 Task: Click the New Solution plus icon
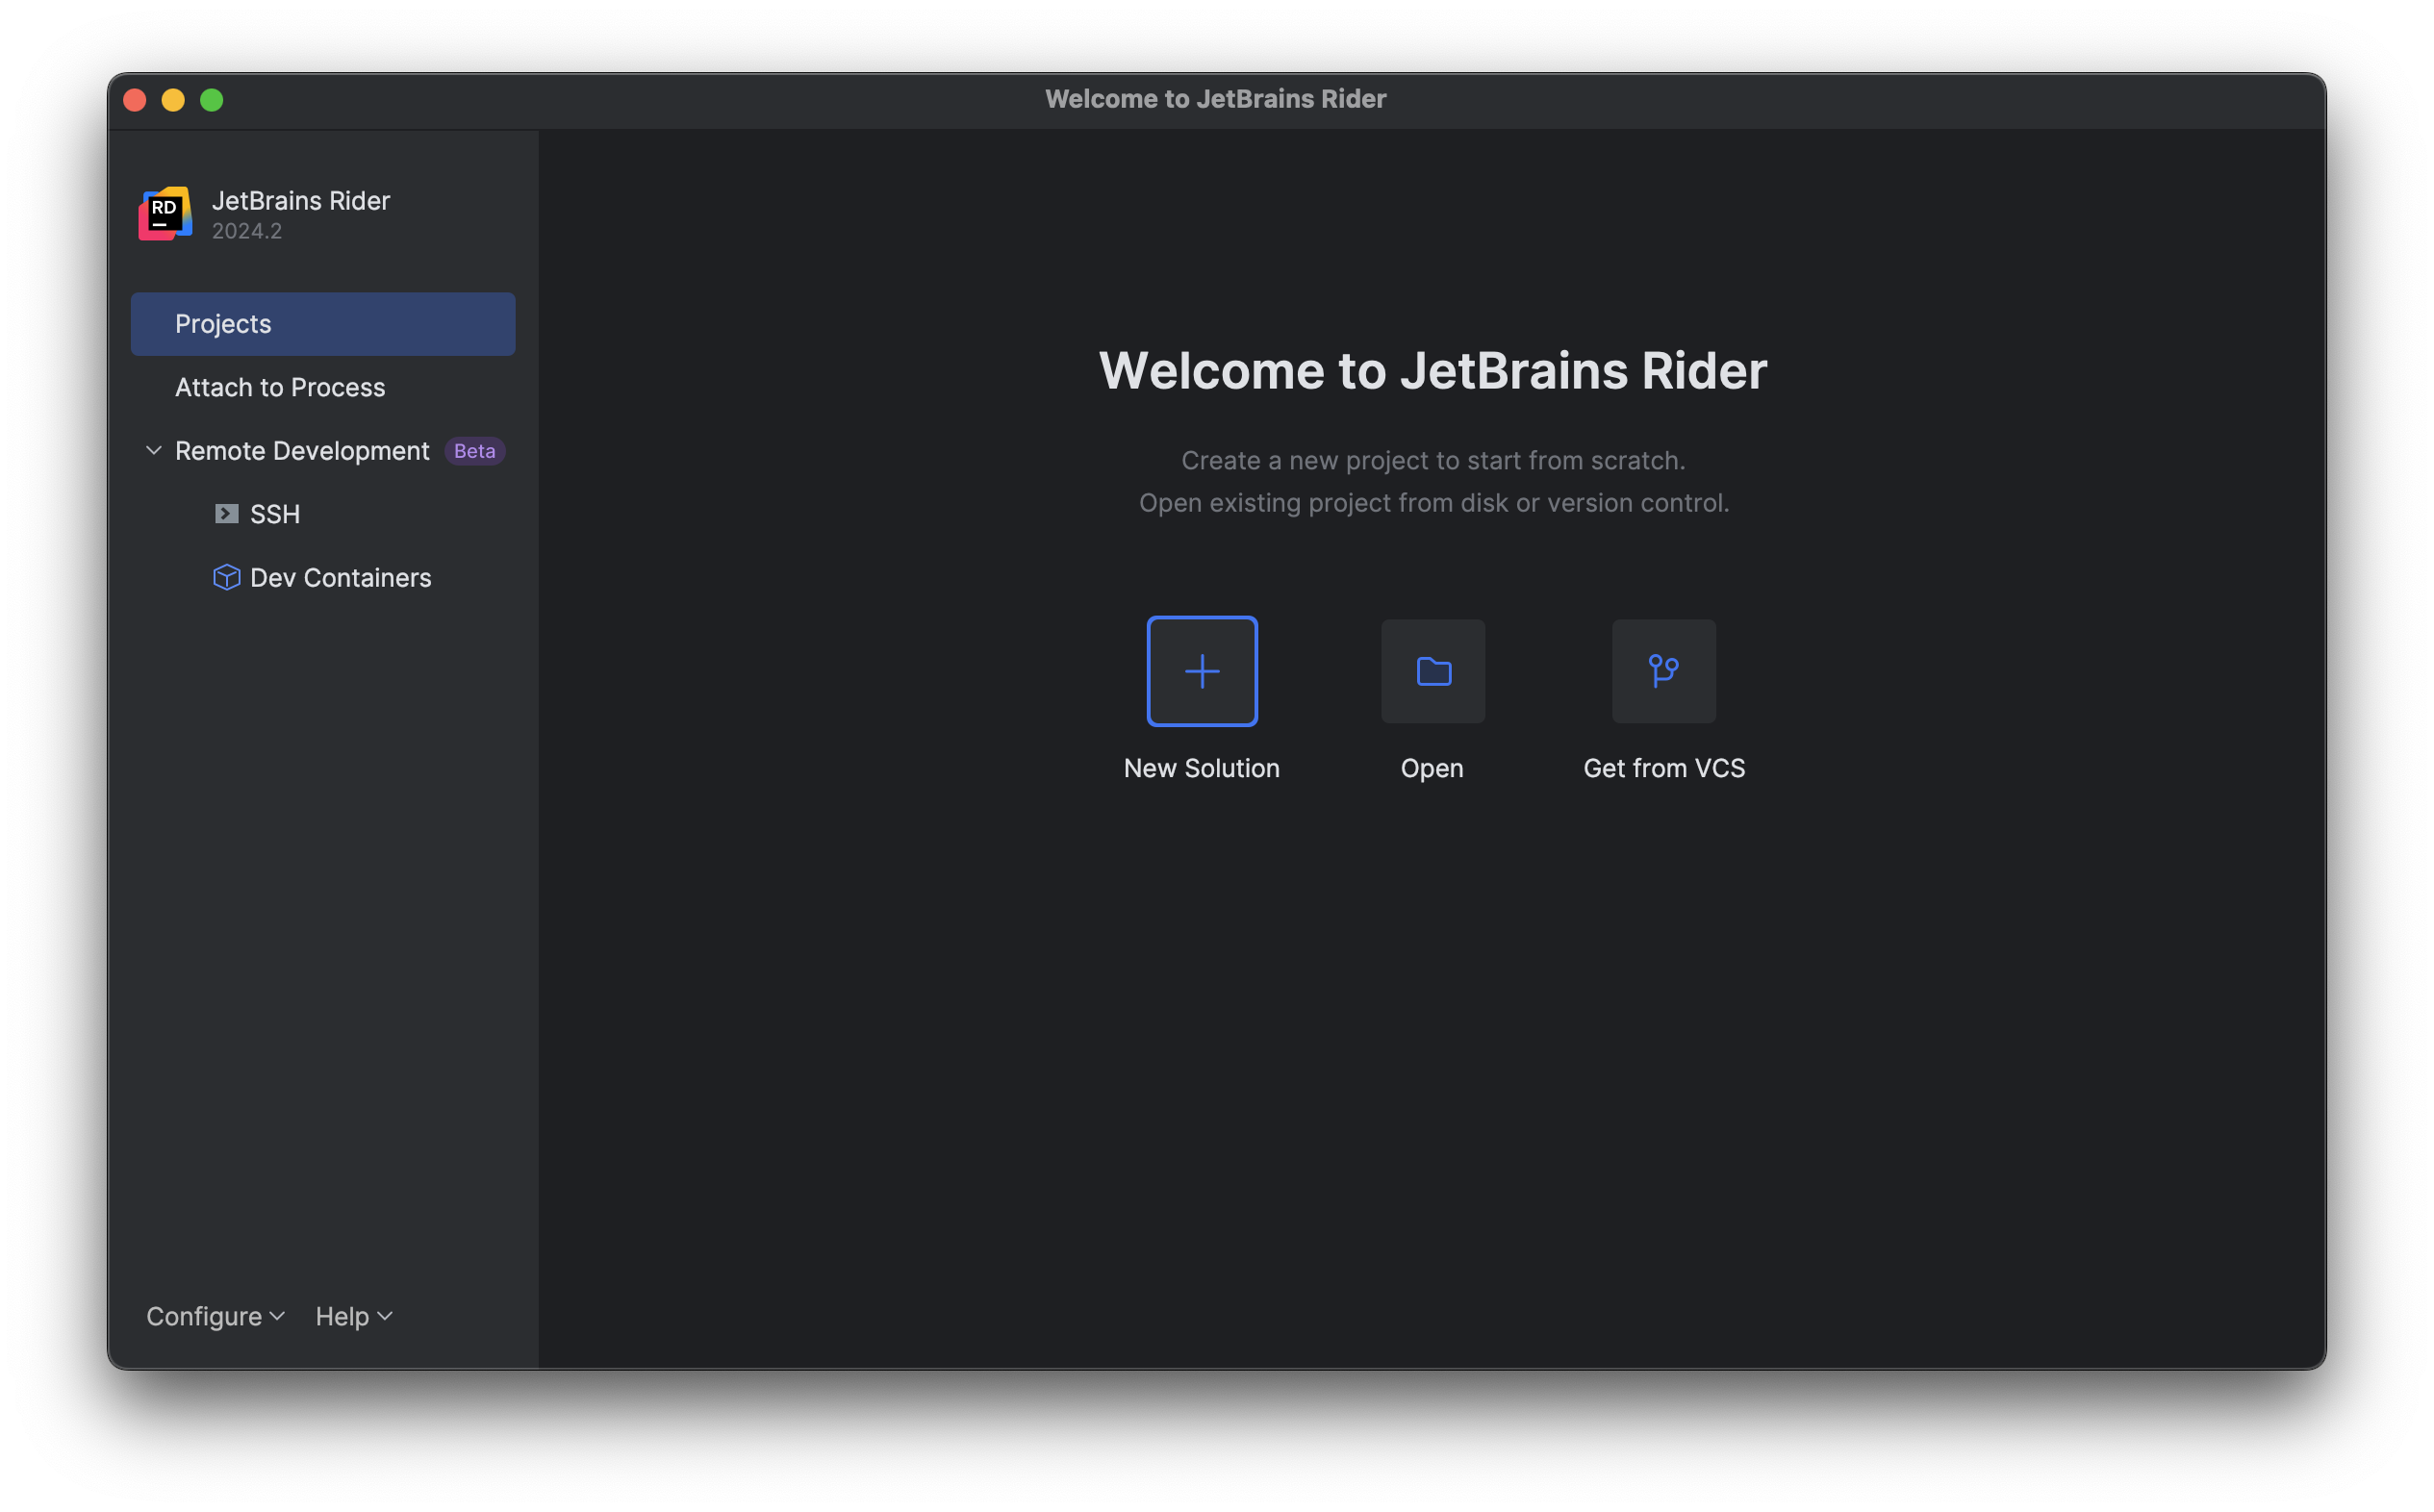pos(1201,671)
